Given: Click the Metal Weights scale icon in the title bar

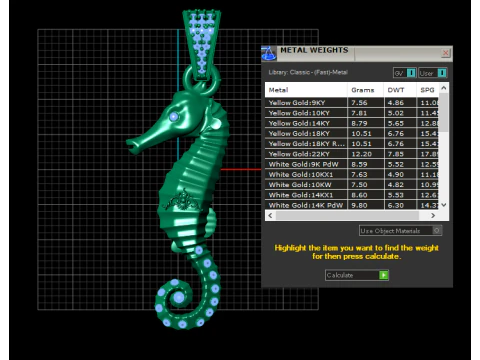Looking at the screenshot, I should pyautogui.click(x=269, y=53).
